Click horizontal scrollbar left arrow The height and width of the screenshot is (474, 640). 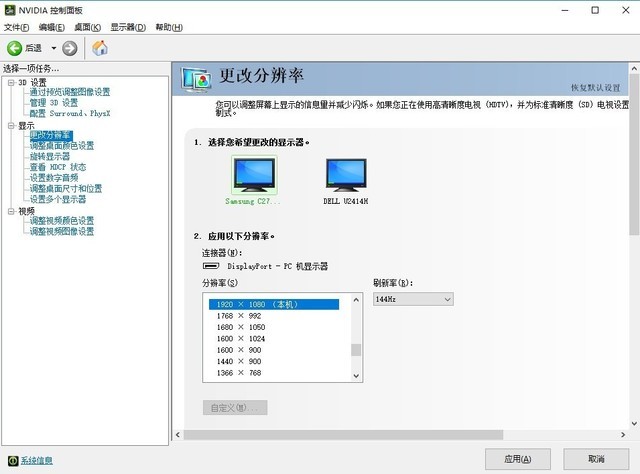click(178, 435)
